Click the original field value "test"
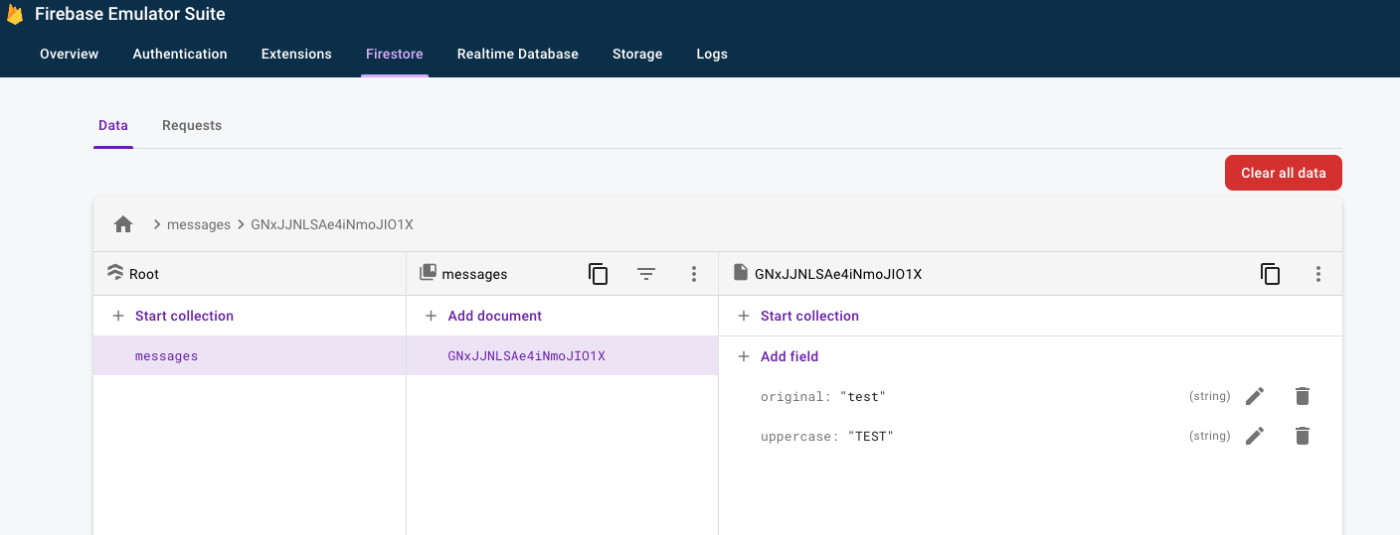 point(863,397)
